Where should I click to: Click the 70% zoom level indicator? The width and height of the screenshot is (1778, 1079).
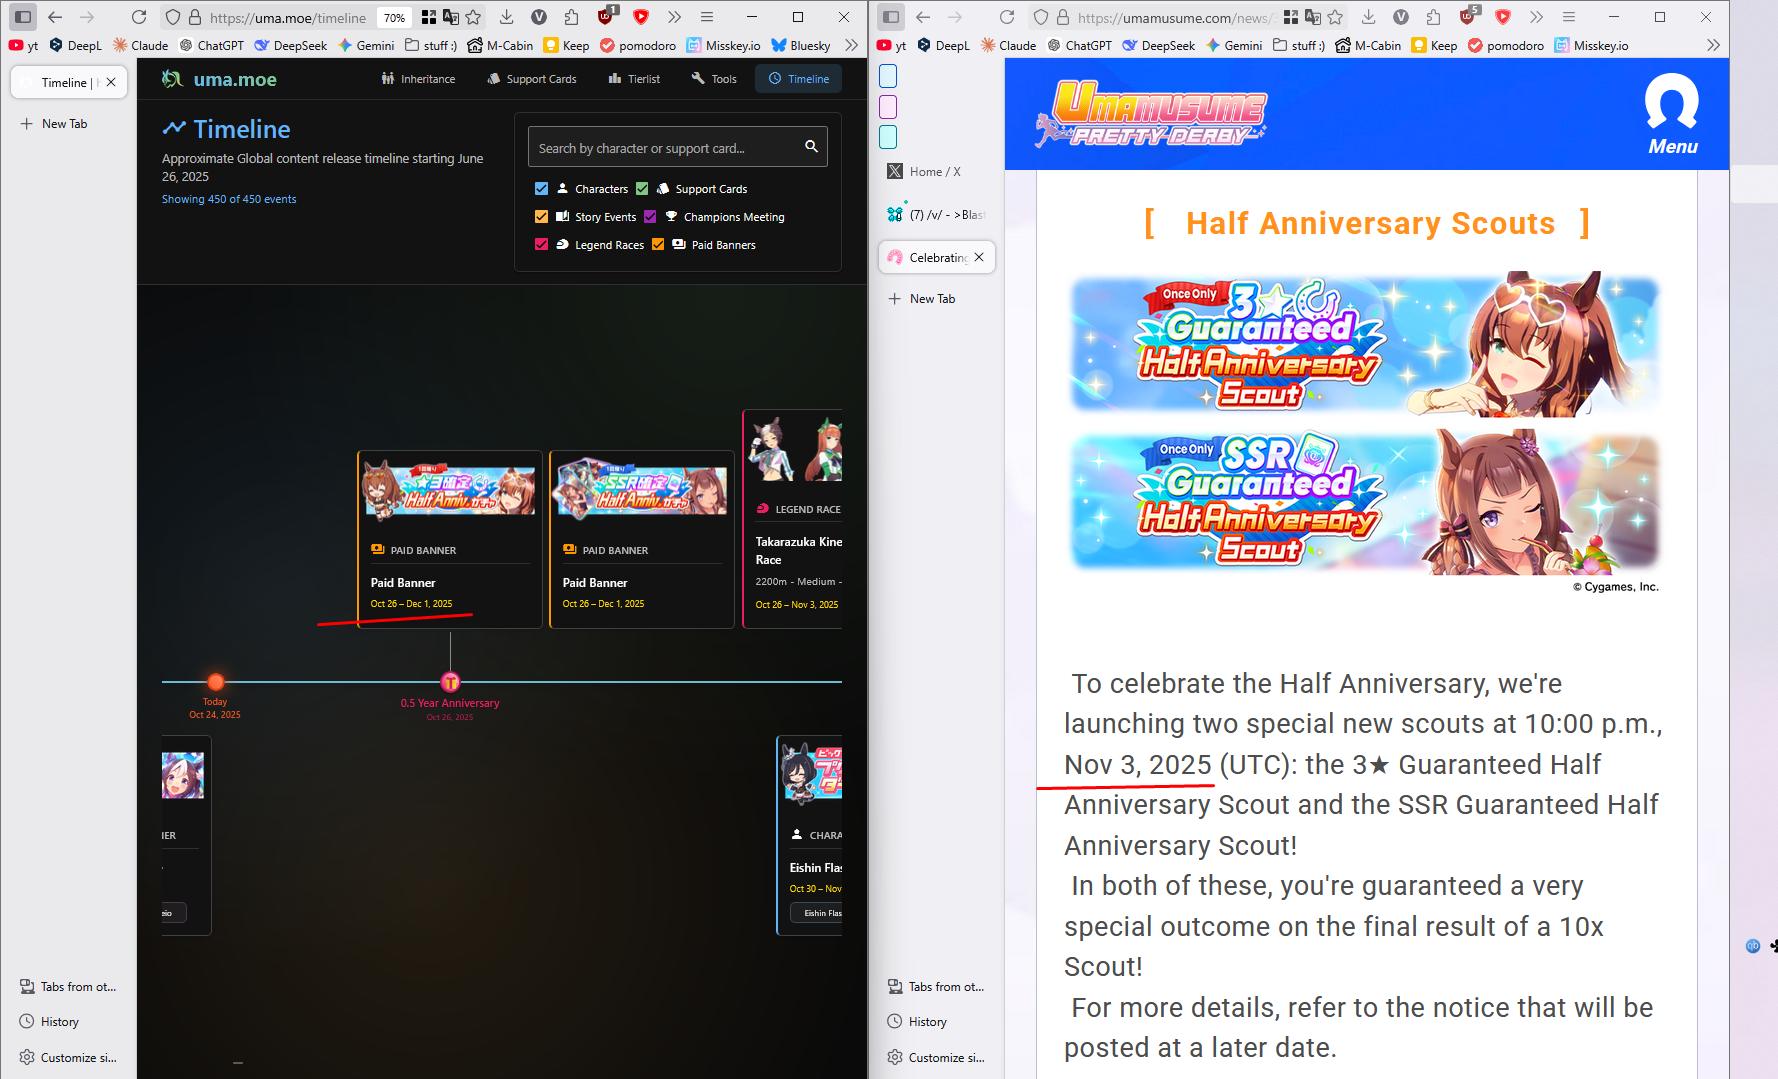coord(395,17)
